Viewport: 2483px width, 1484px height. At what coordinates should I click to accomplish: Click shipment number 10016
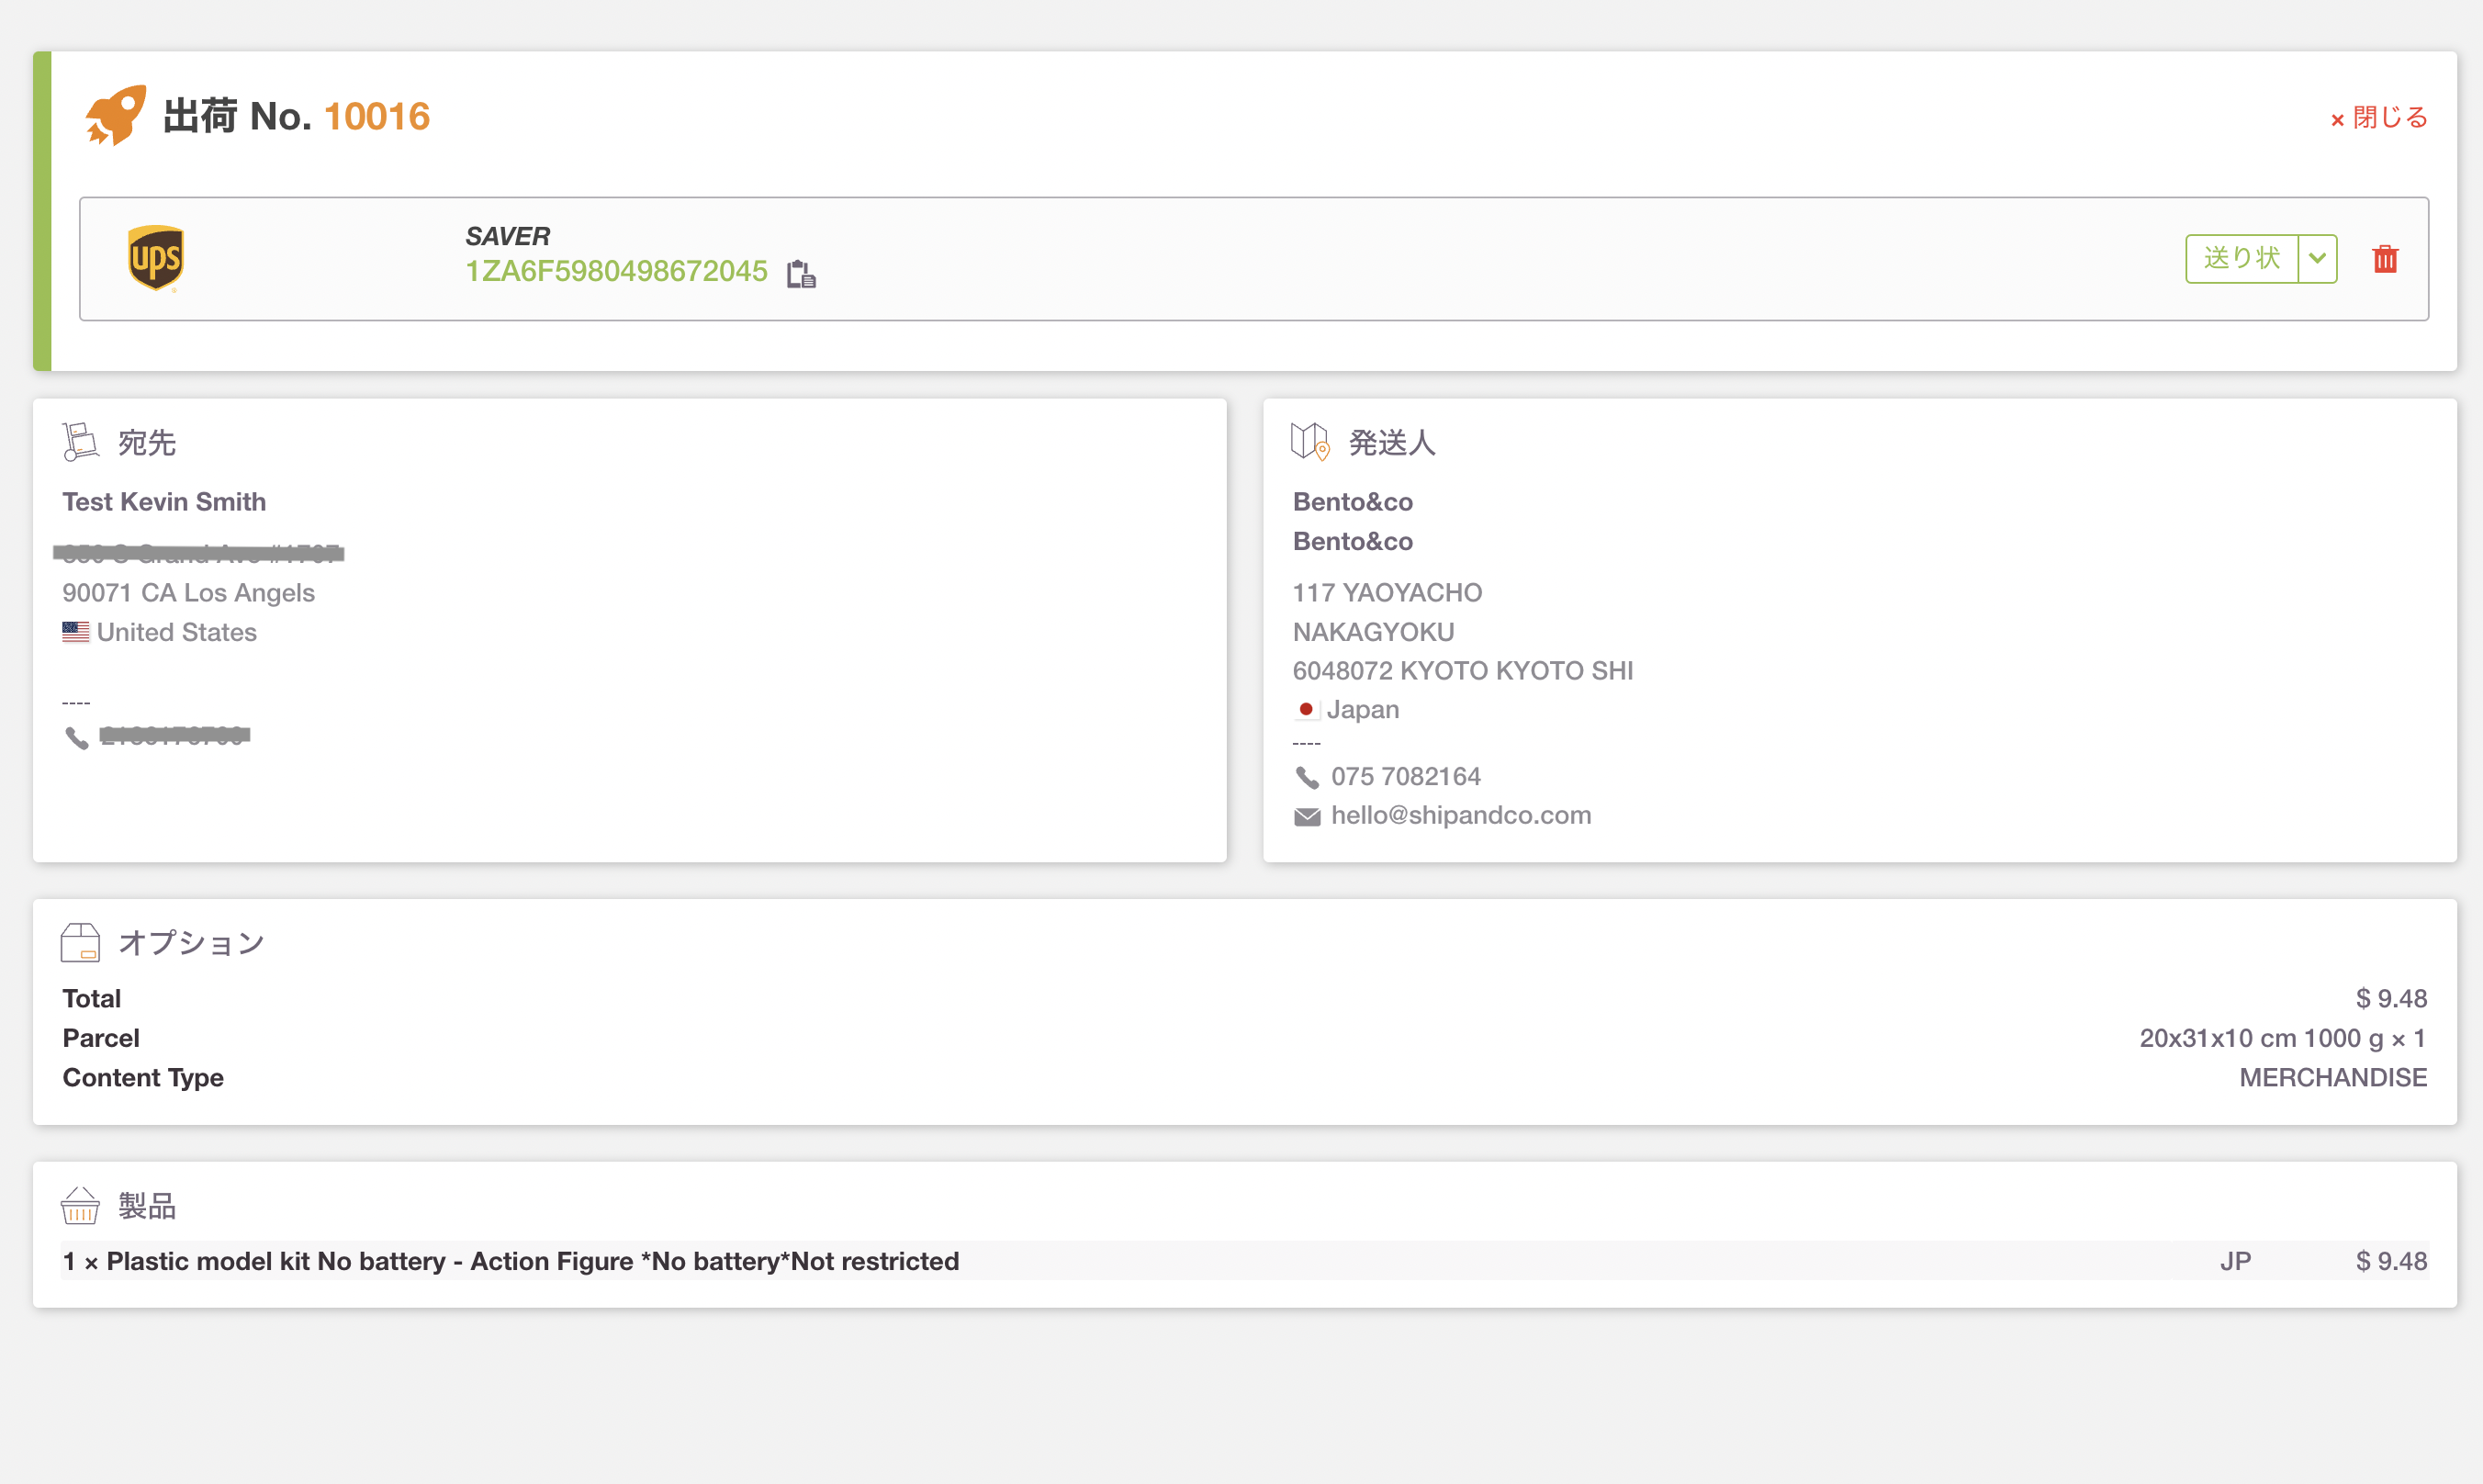(x=377, y=117)
